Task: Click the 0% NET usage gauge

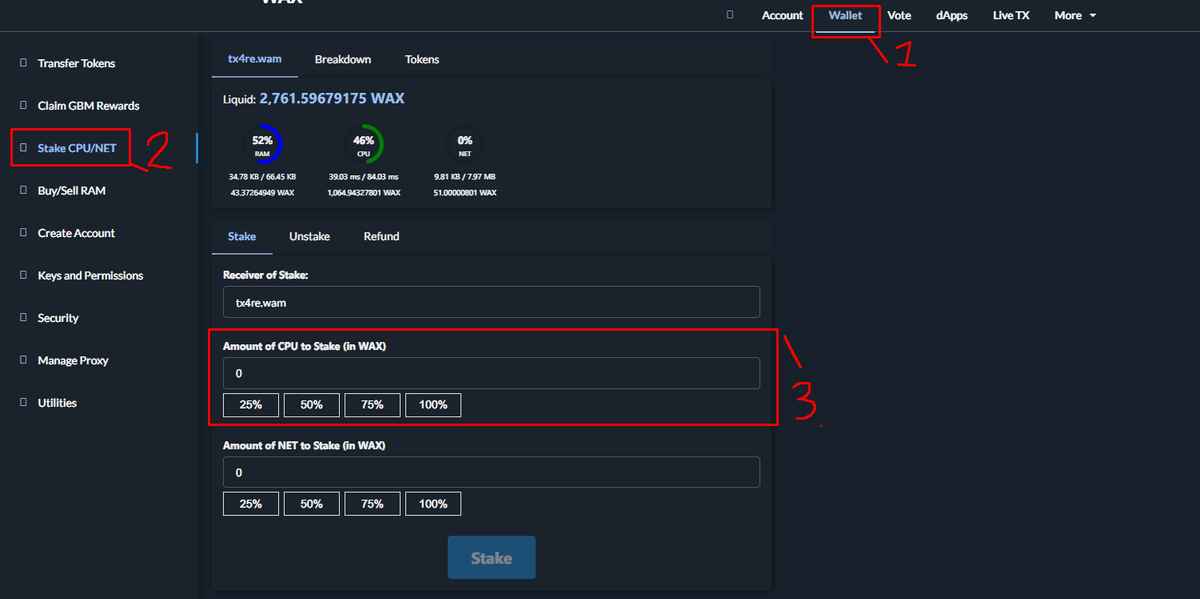Action: pyautogui.click(x=465, y=145)
